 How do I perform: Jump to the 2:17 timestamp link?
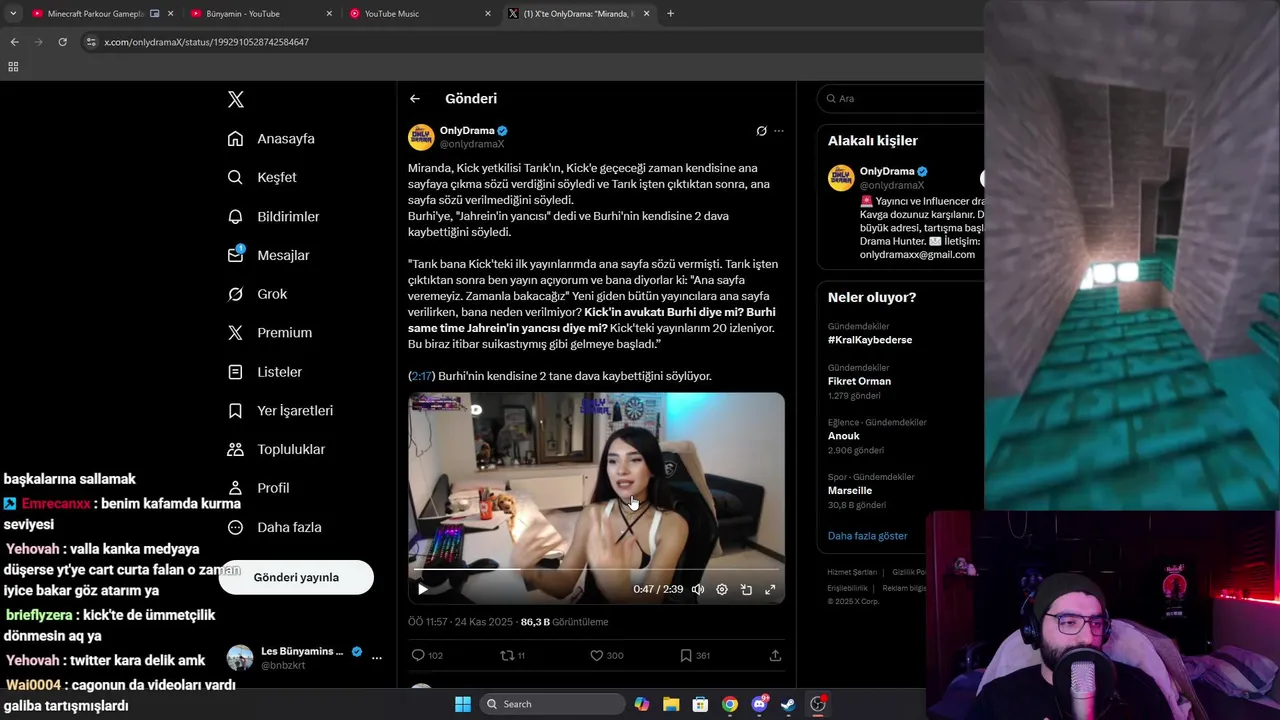tap(421, 376)
